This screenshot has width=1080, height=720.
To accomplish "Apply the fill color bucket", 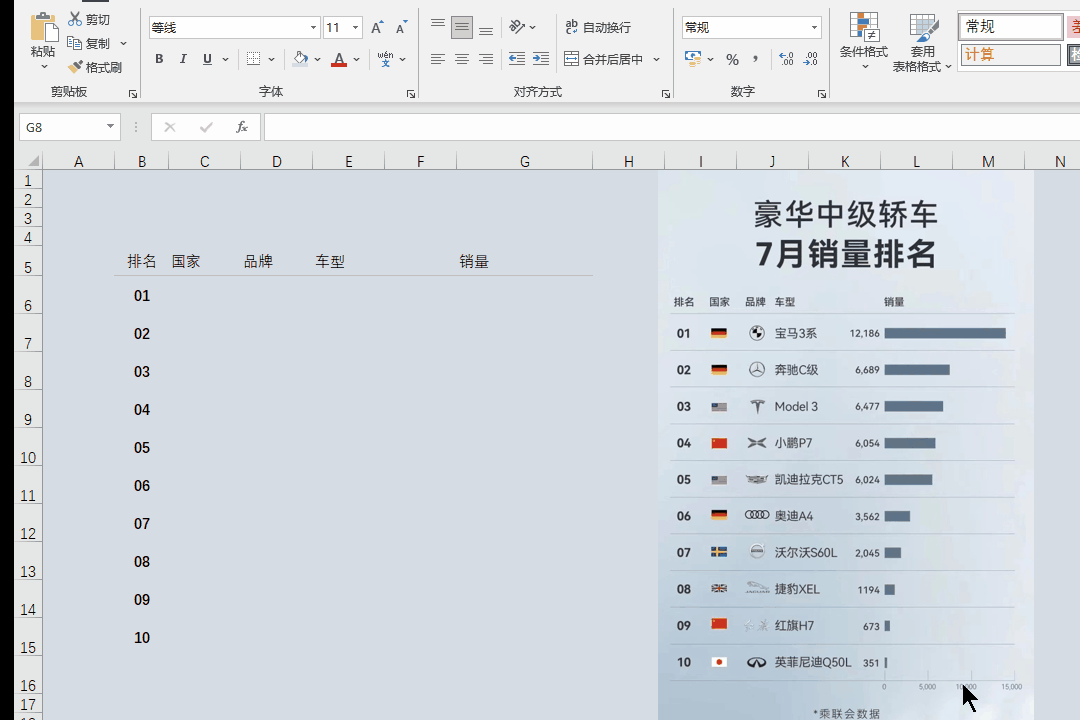I will click(300, 59).
